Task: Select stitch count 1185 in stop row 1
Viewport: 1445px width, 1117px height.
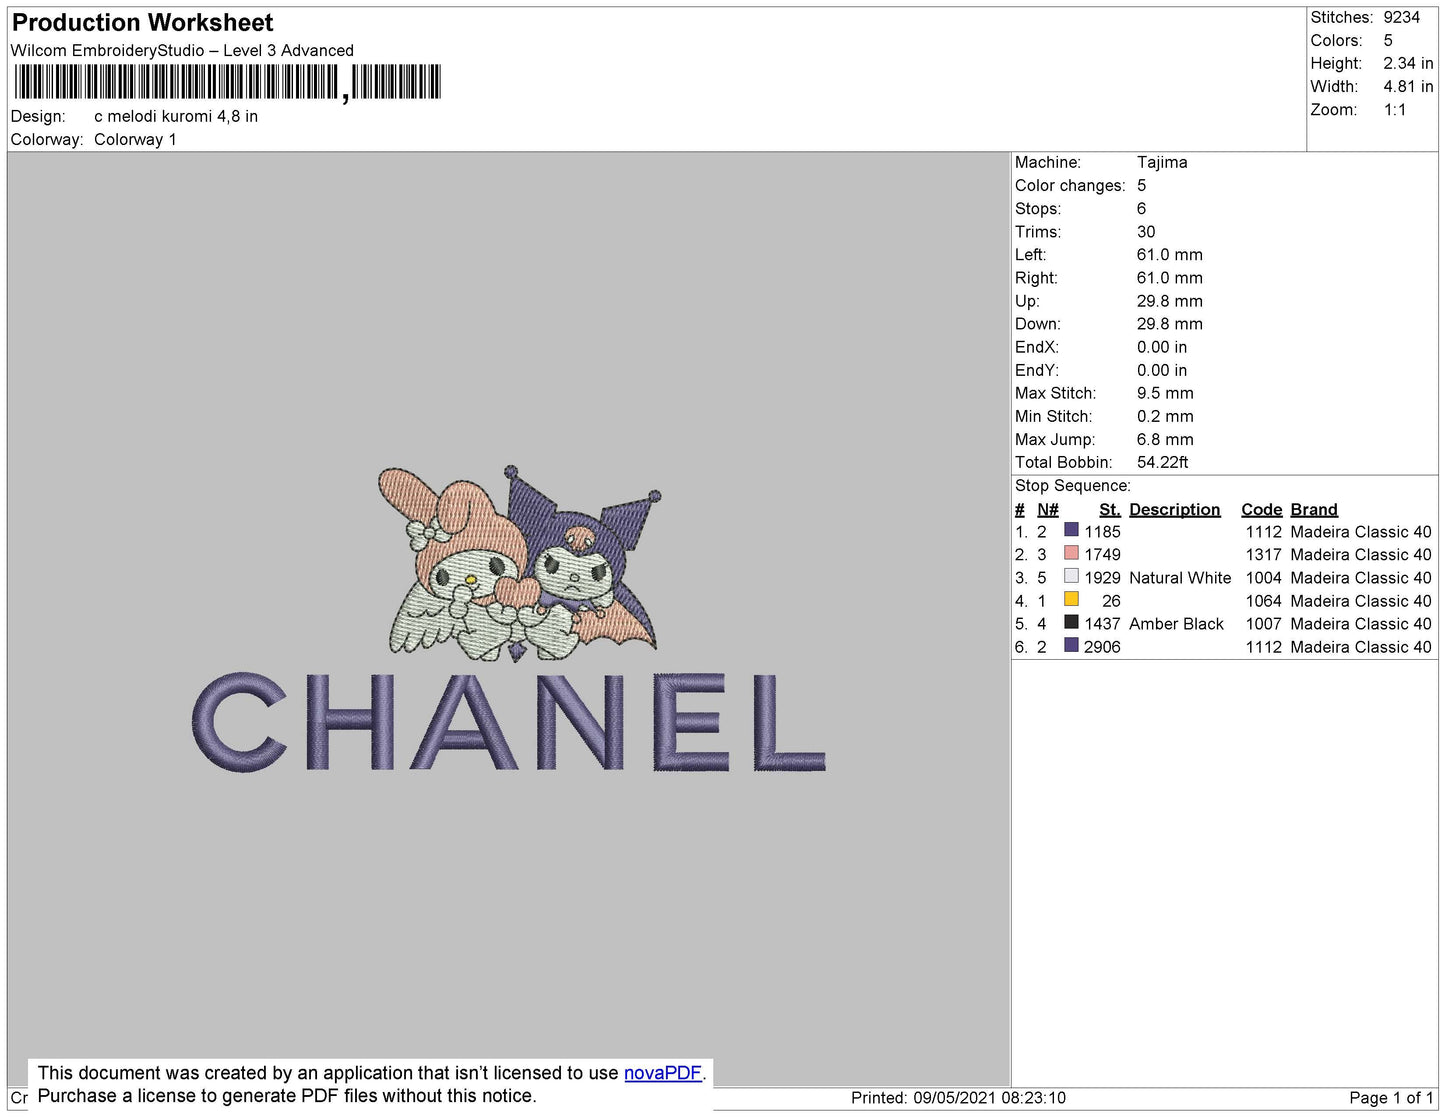Action: pos(1102,531)
